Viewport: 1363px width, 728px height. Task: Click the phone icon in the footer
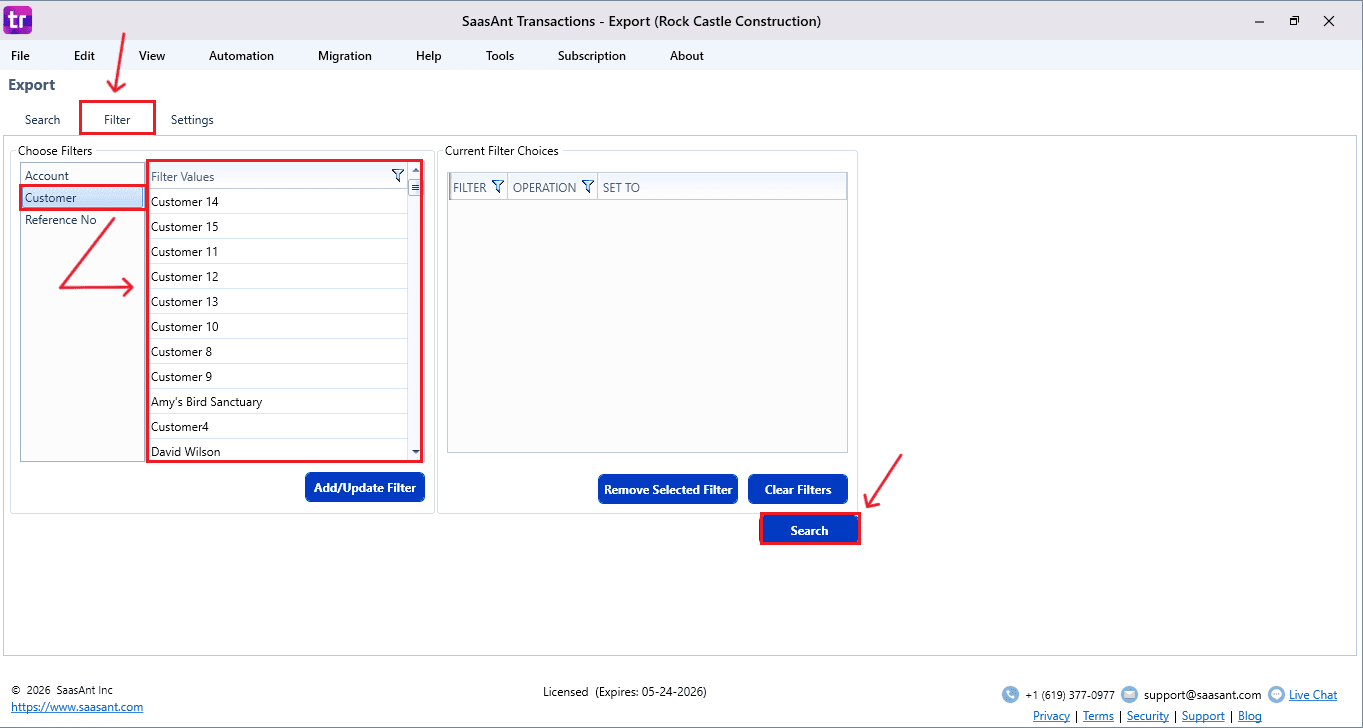tap(1010, 695)
